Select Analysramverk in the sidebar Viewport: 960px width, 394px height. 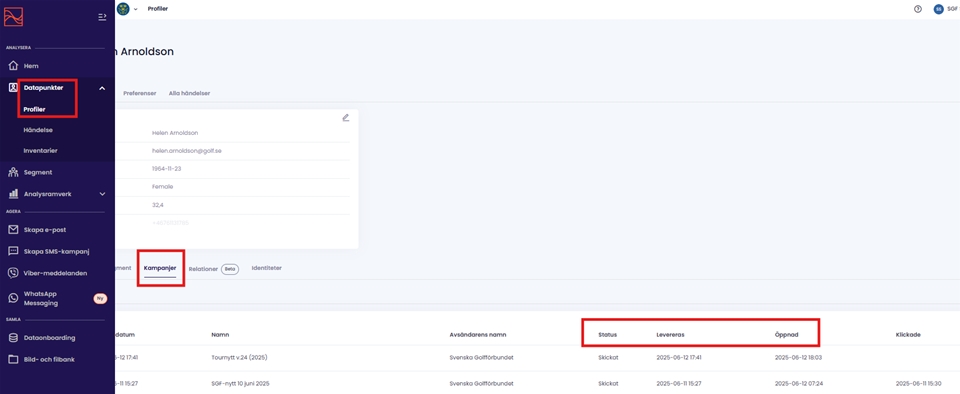(x=48, y=193)
